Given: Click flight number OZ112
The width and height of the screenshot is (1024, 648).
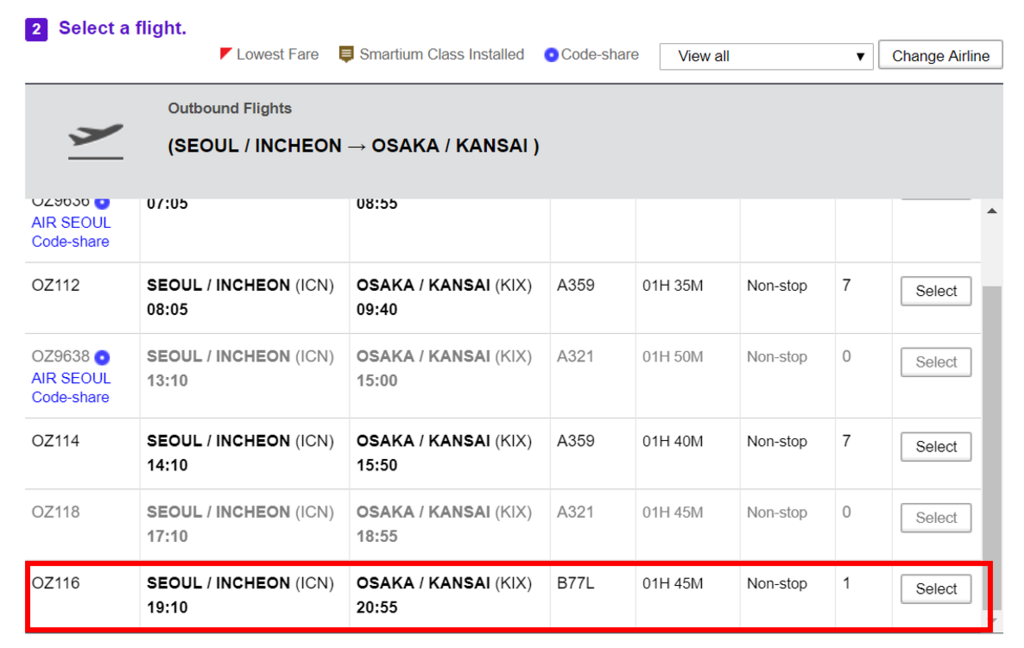Looking at the screenshot, I should point(56,285).
